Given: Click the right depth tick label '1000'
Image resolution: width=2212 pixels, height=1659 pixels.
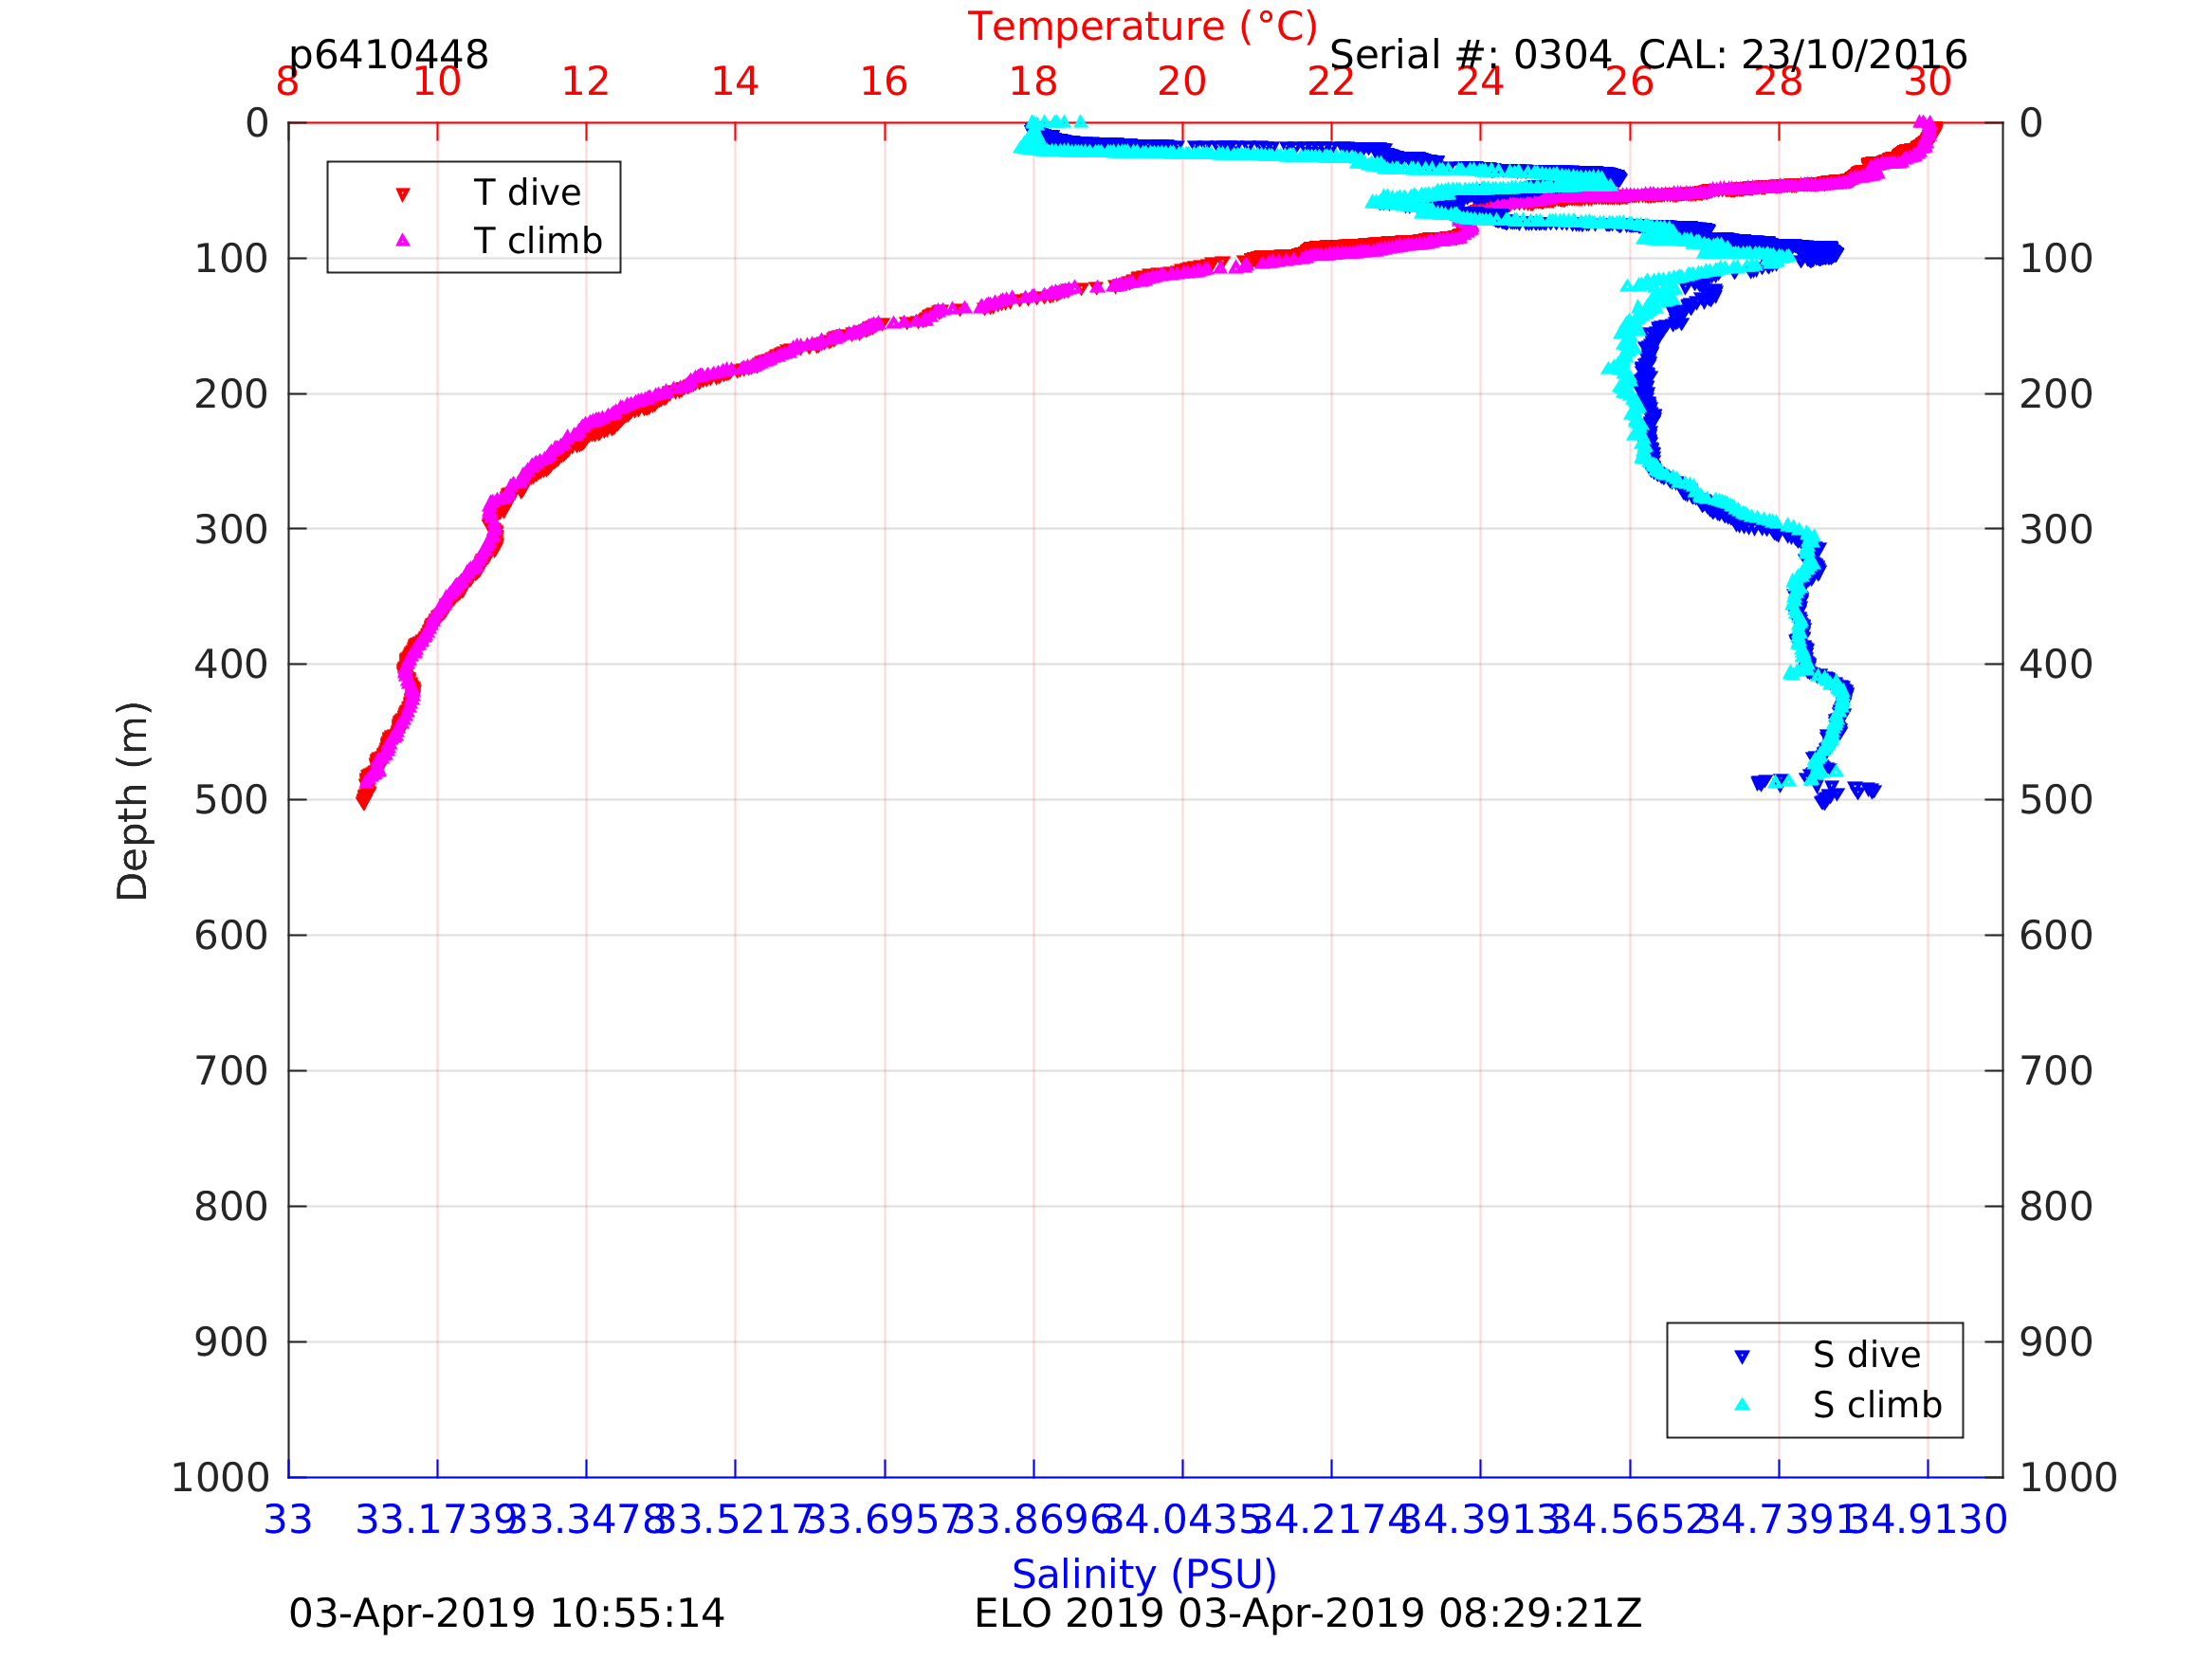Looking at the screenshot, I should [x=2068, y=1478].
